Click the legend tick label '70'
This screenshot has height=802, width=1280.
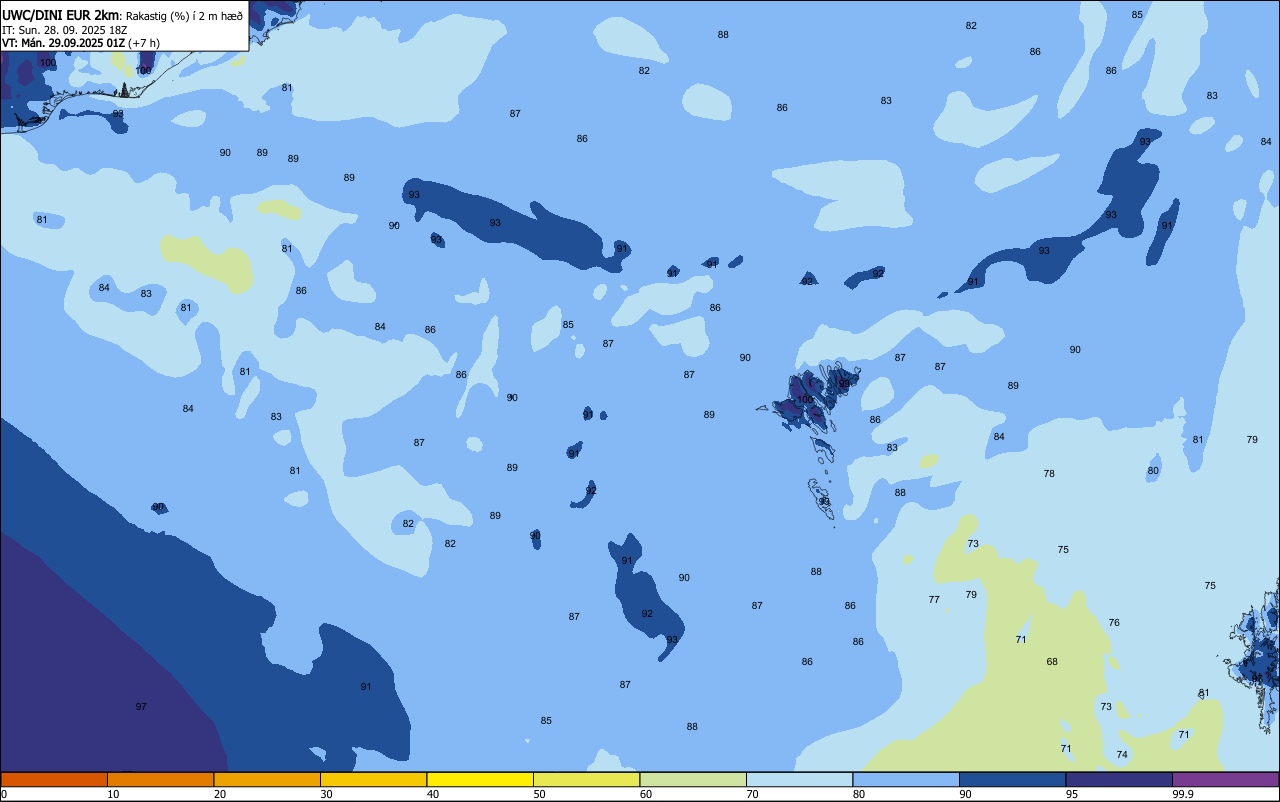[x=752, y=794]
